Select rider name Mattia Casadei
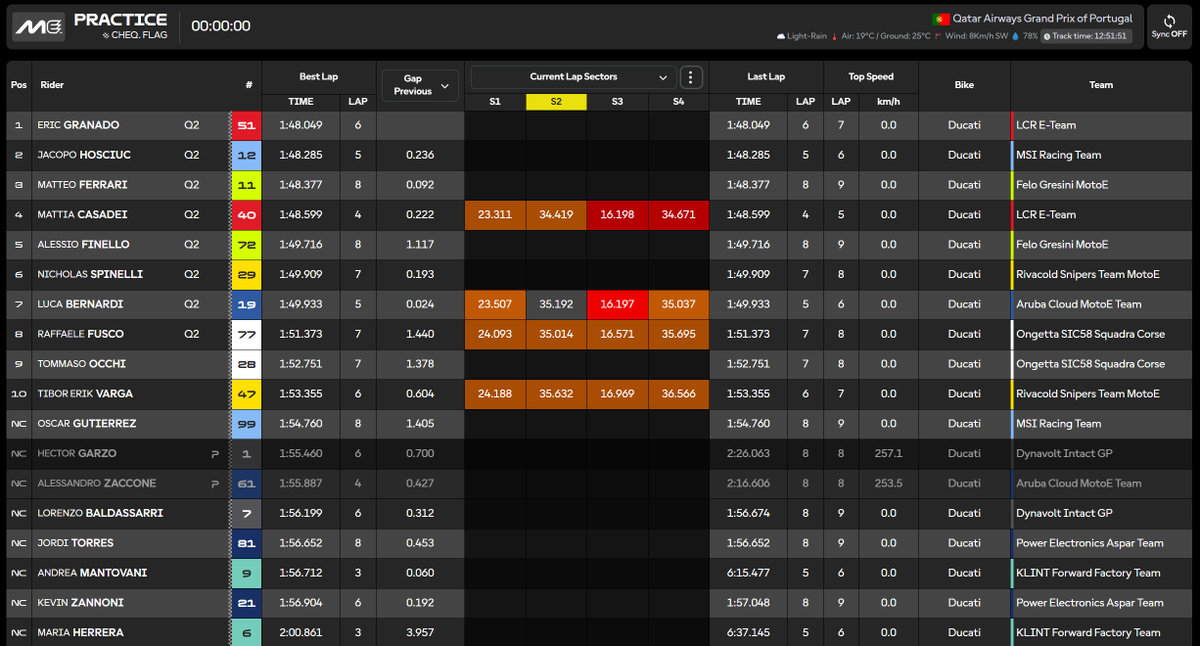The width and height of the screenshot is (1200, 646). click(x=82, y=214)
